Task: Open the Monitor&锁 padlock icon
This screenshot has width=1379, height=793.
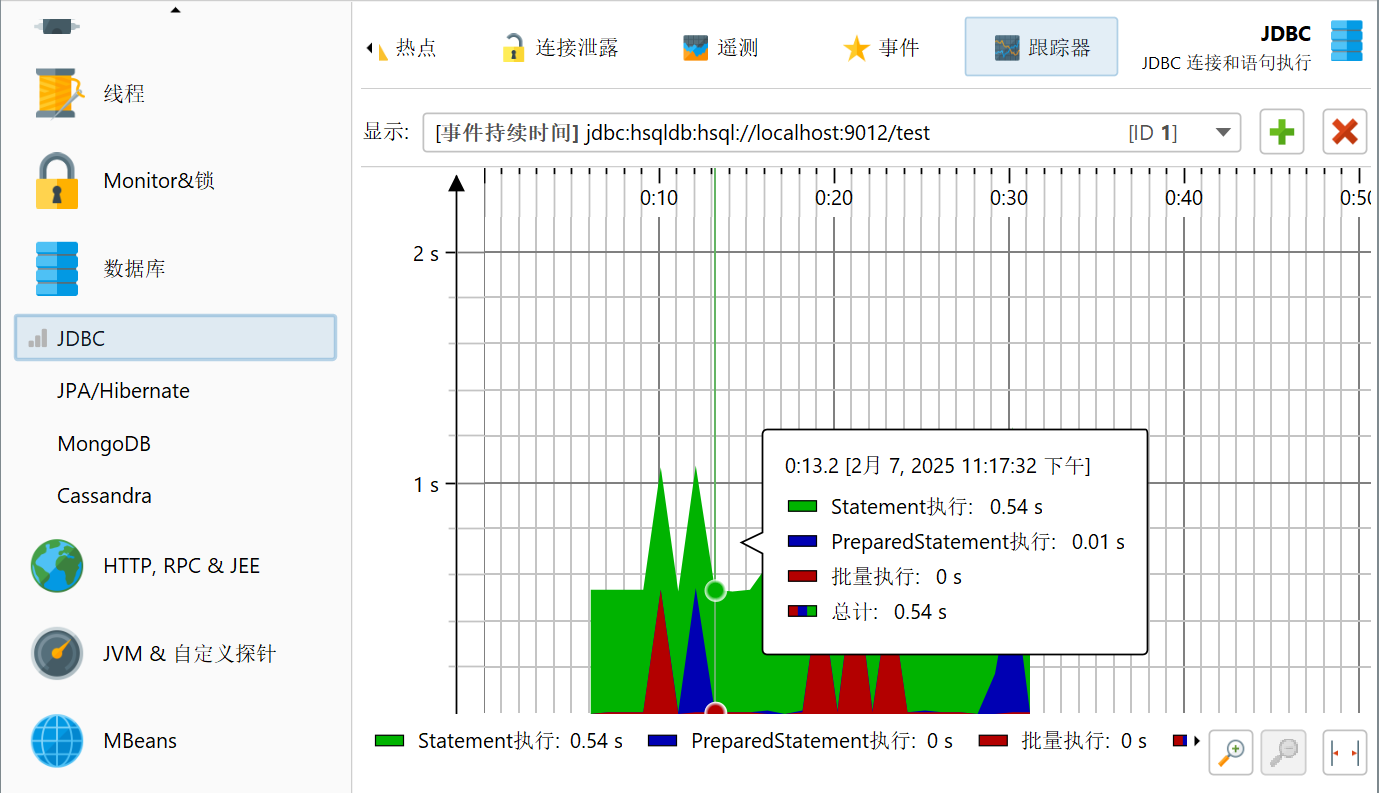Action: pyautogui.click(x=57, y=181)
